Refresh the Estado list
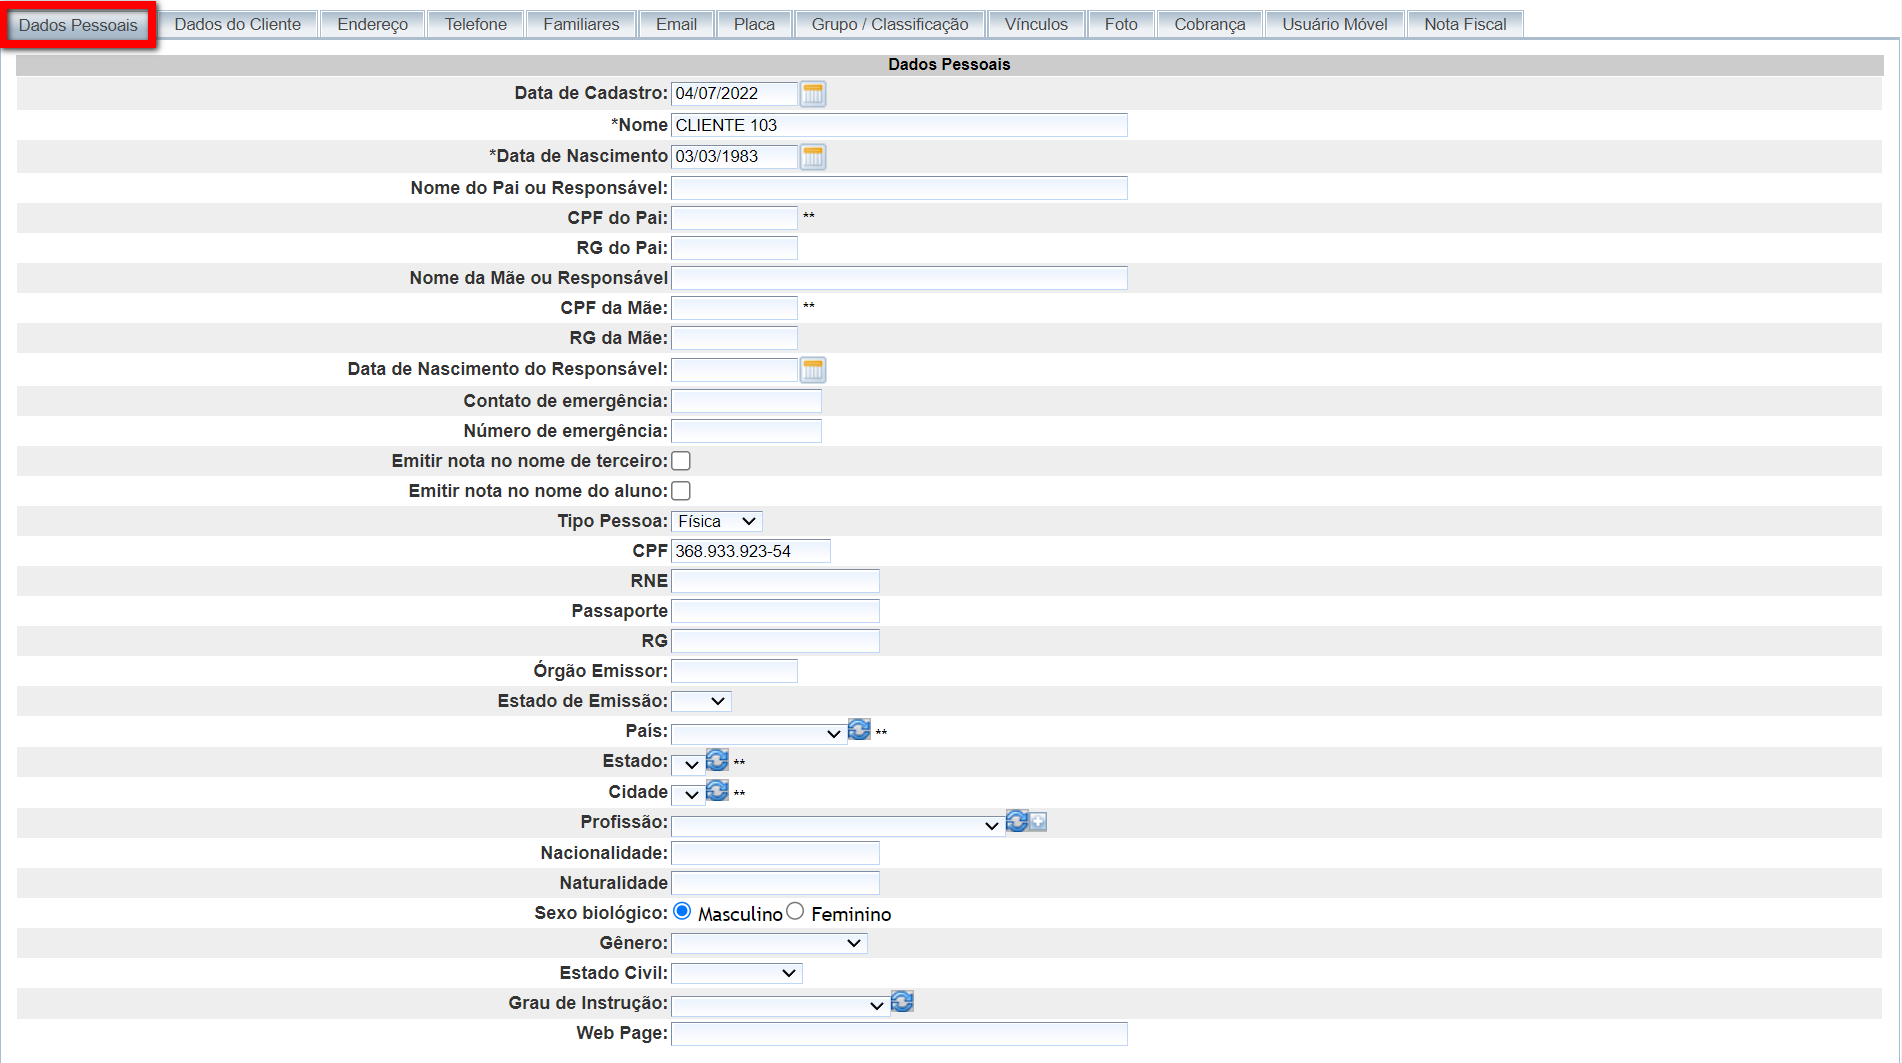1902x1063 pixels. point(717,761)
